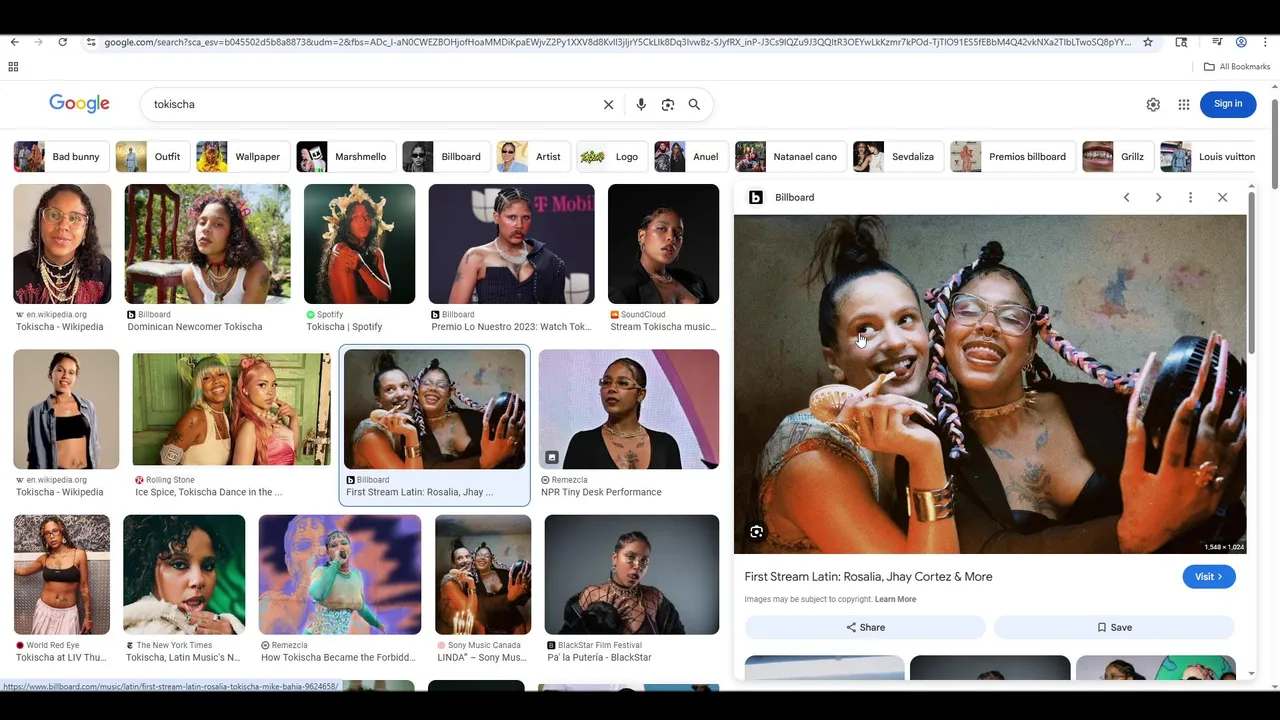1280x720 pixels.
Task: Open Premio Lo Nuestro 2023 thumbnail
Action: [x=511, y=244]
